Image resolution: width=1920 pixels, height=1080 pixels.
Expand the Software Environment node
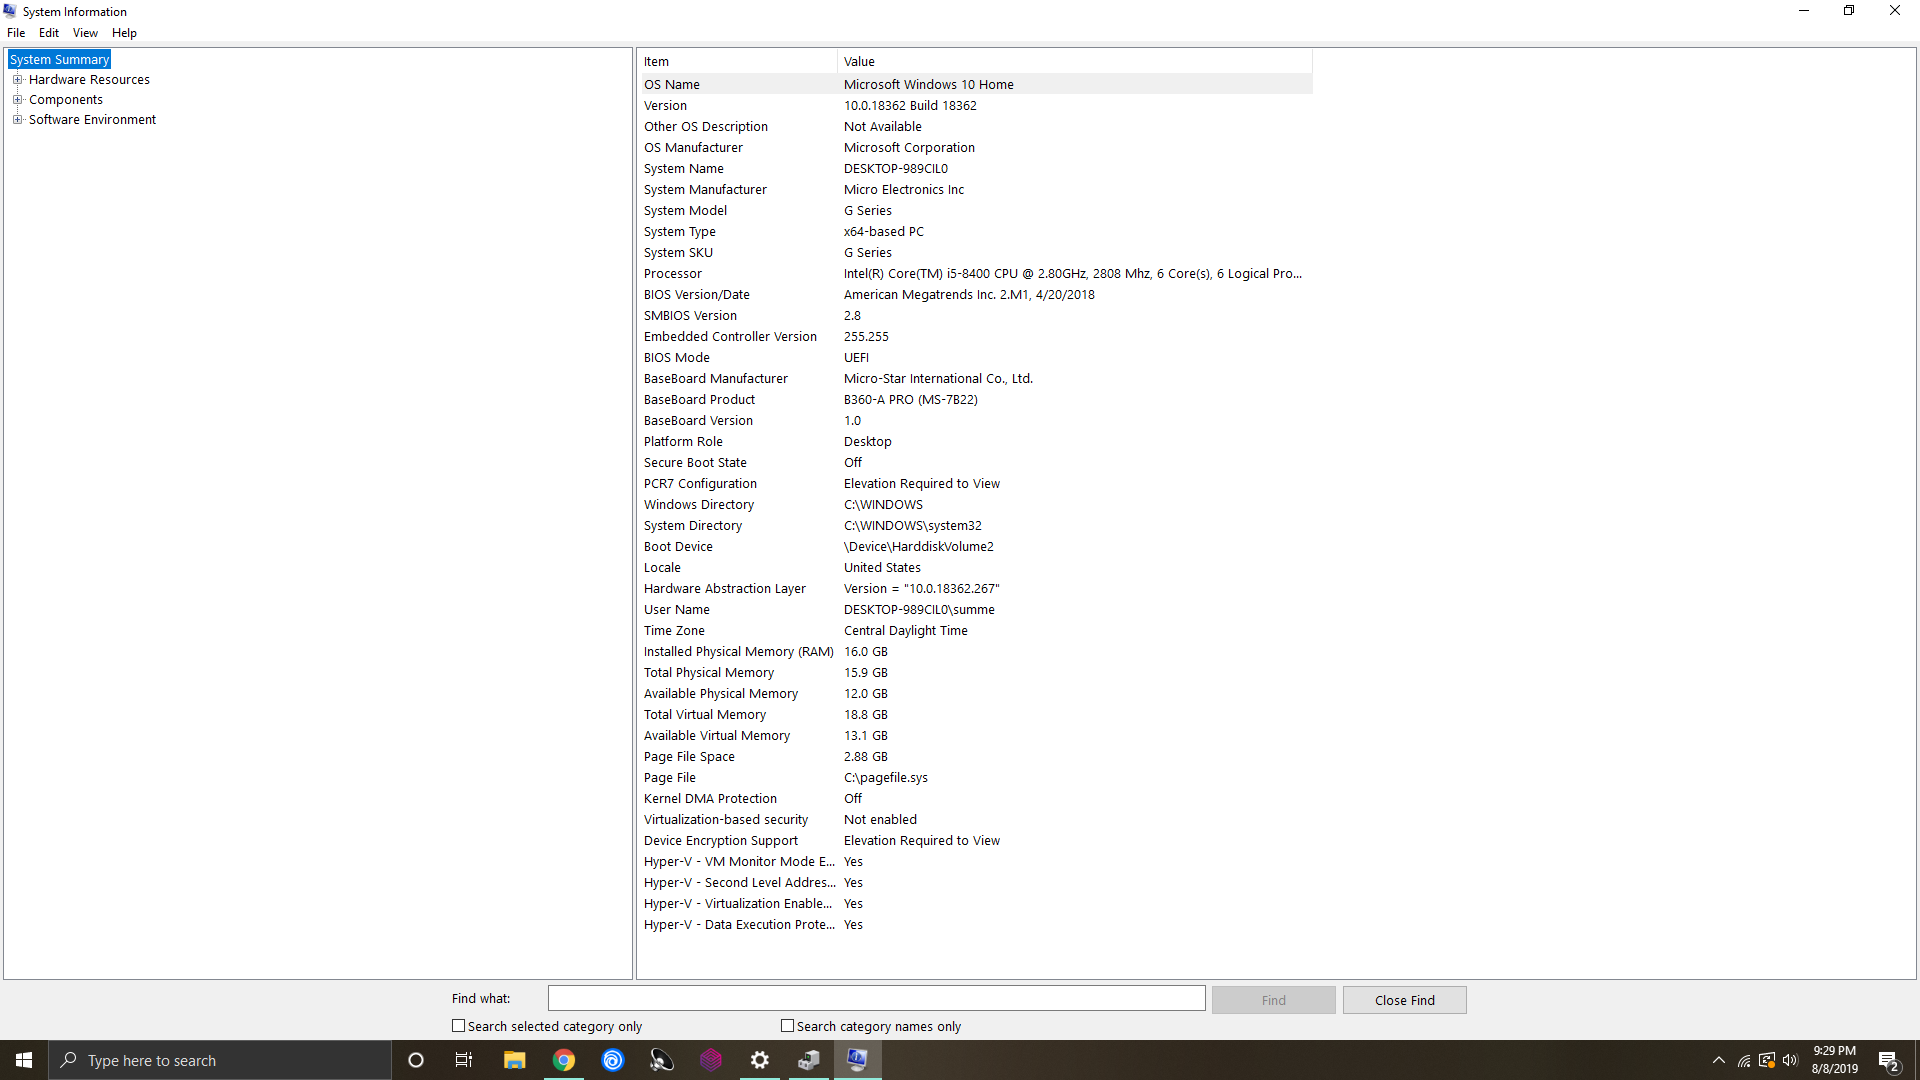coord(17,120)
